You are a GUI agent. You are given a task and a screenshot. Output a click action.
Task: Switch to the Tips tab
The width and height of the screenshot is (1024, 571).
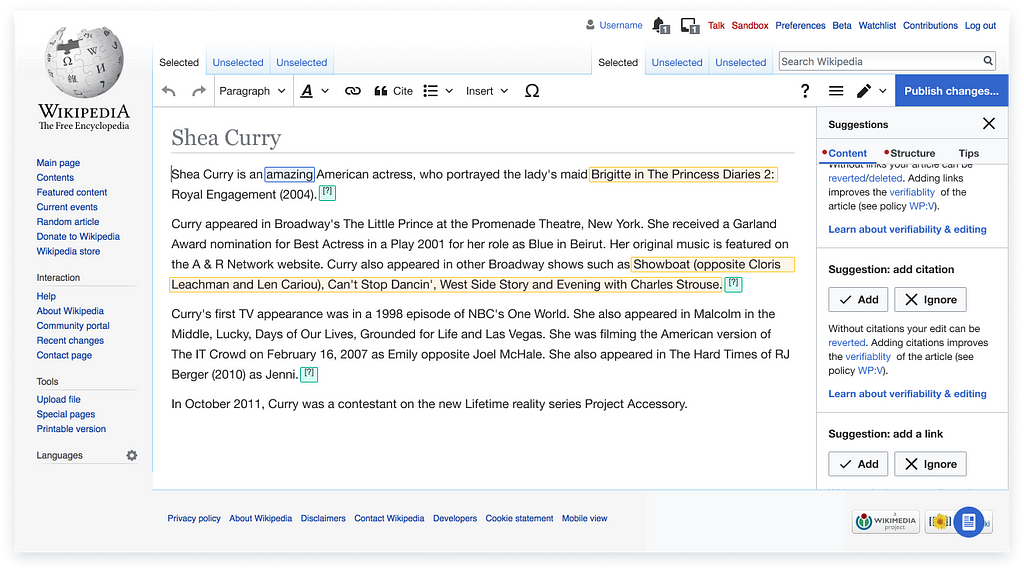(968, 153)
